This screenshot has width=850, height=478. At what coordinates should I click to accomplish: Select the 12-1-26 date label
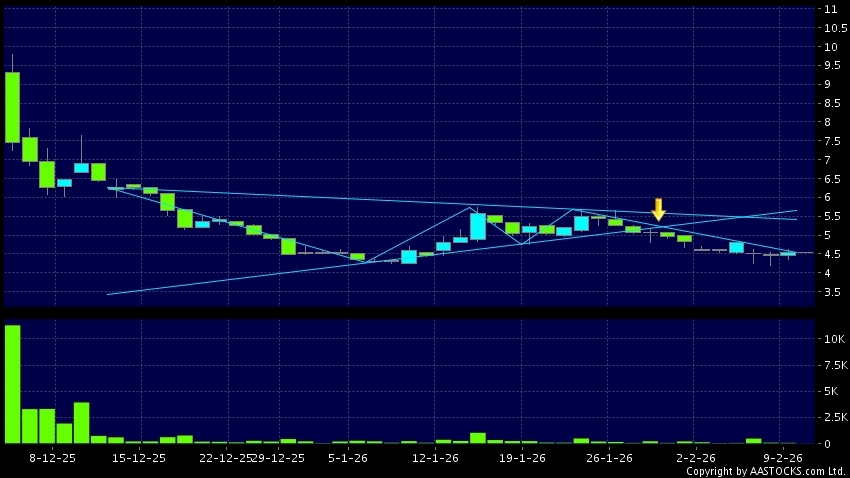click(436, 458)
